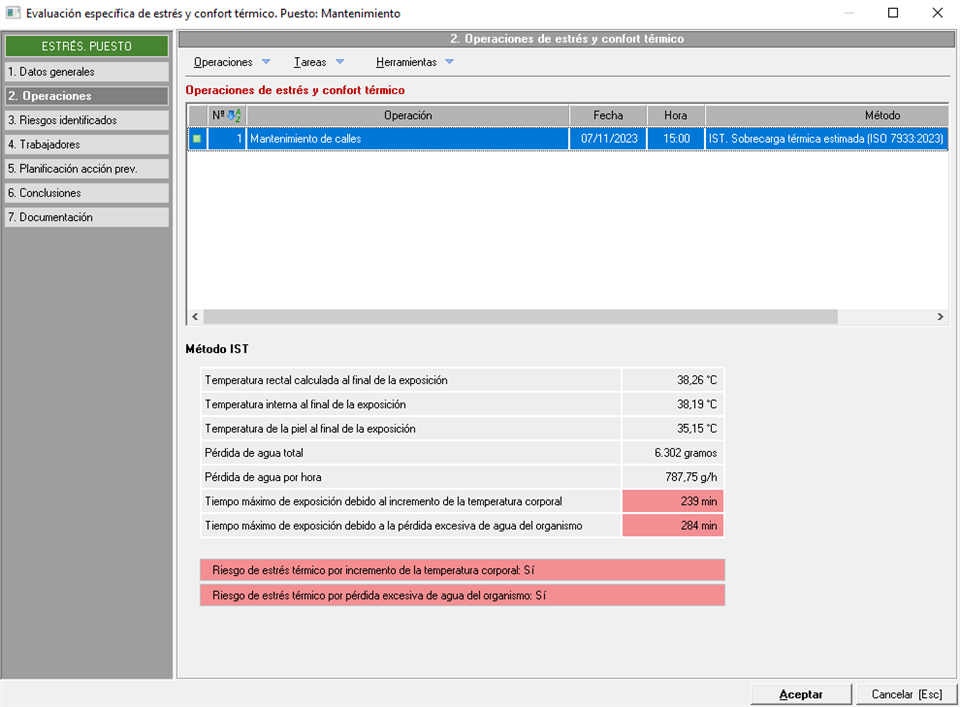Go to 1. Datos generales section

click(86, 72)
